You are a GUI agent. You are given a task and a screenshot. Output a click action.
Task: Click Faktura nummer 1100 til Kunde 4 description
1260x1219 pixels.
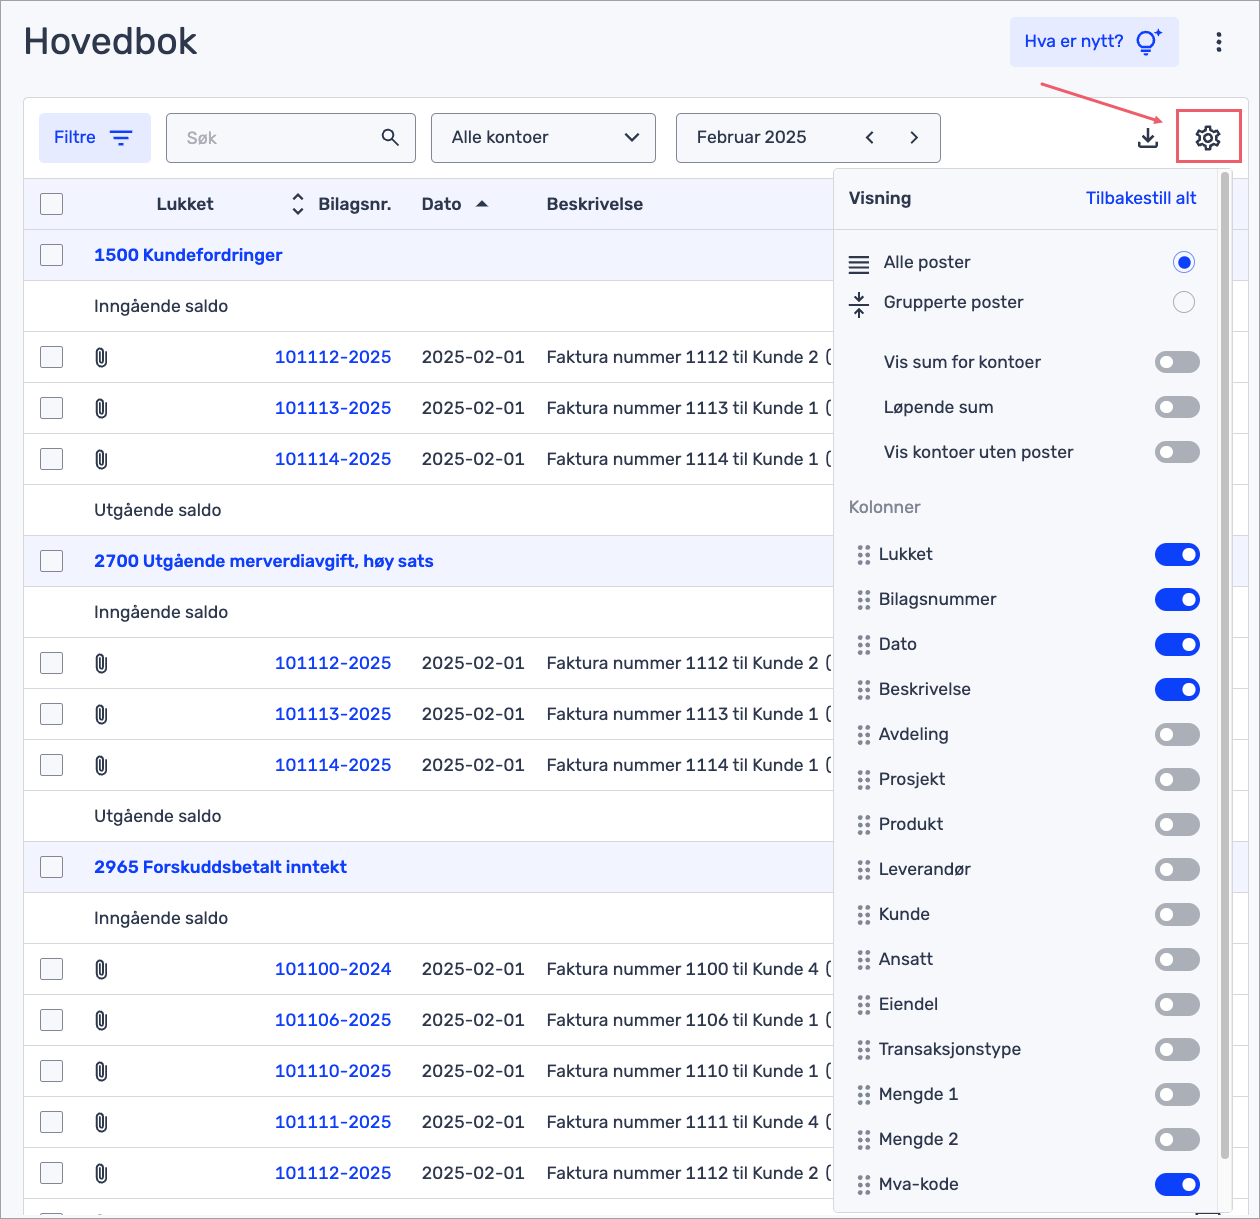[x=683, y=969]
